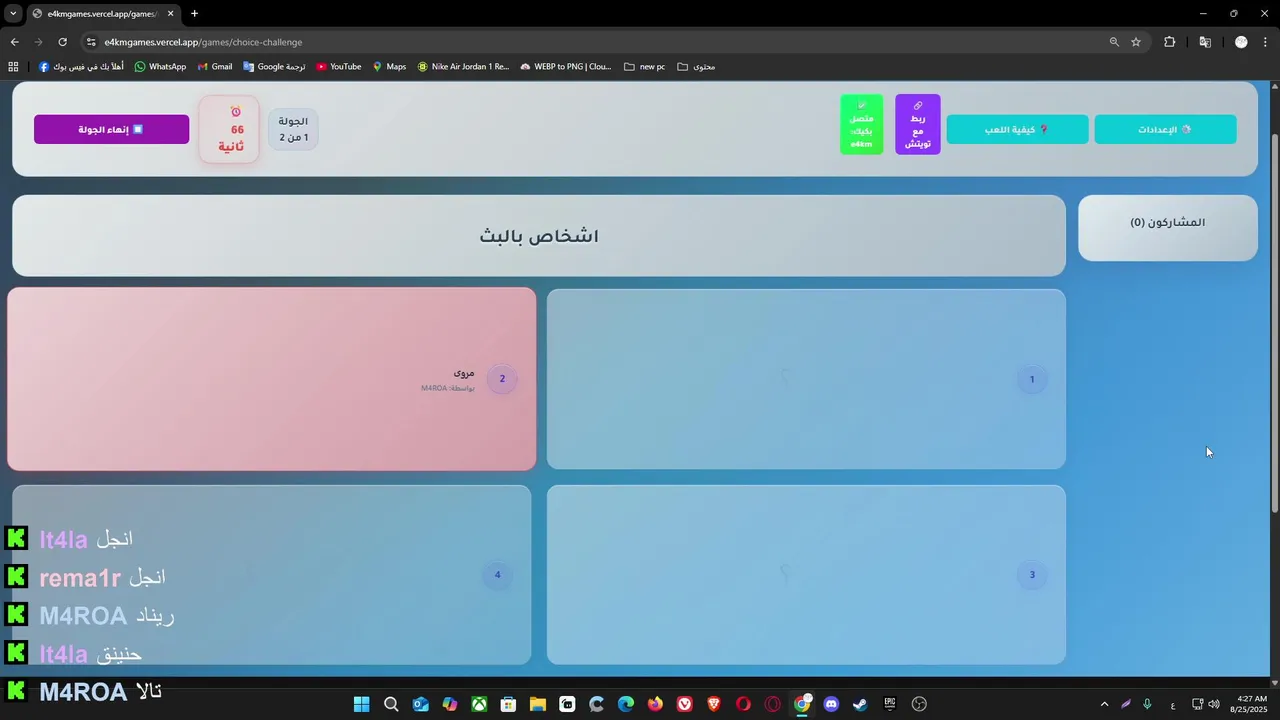This screenshot has height=720, width=1280.
Task: Open the Nike Air Jordan 1 bookmark
Action: (463, 67)
